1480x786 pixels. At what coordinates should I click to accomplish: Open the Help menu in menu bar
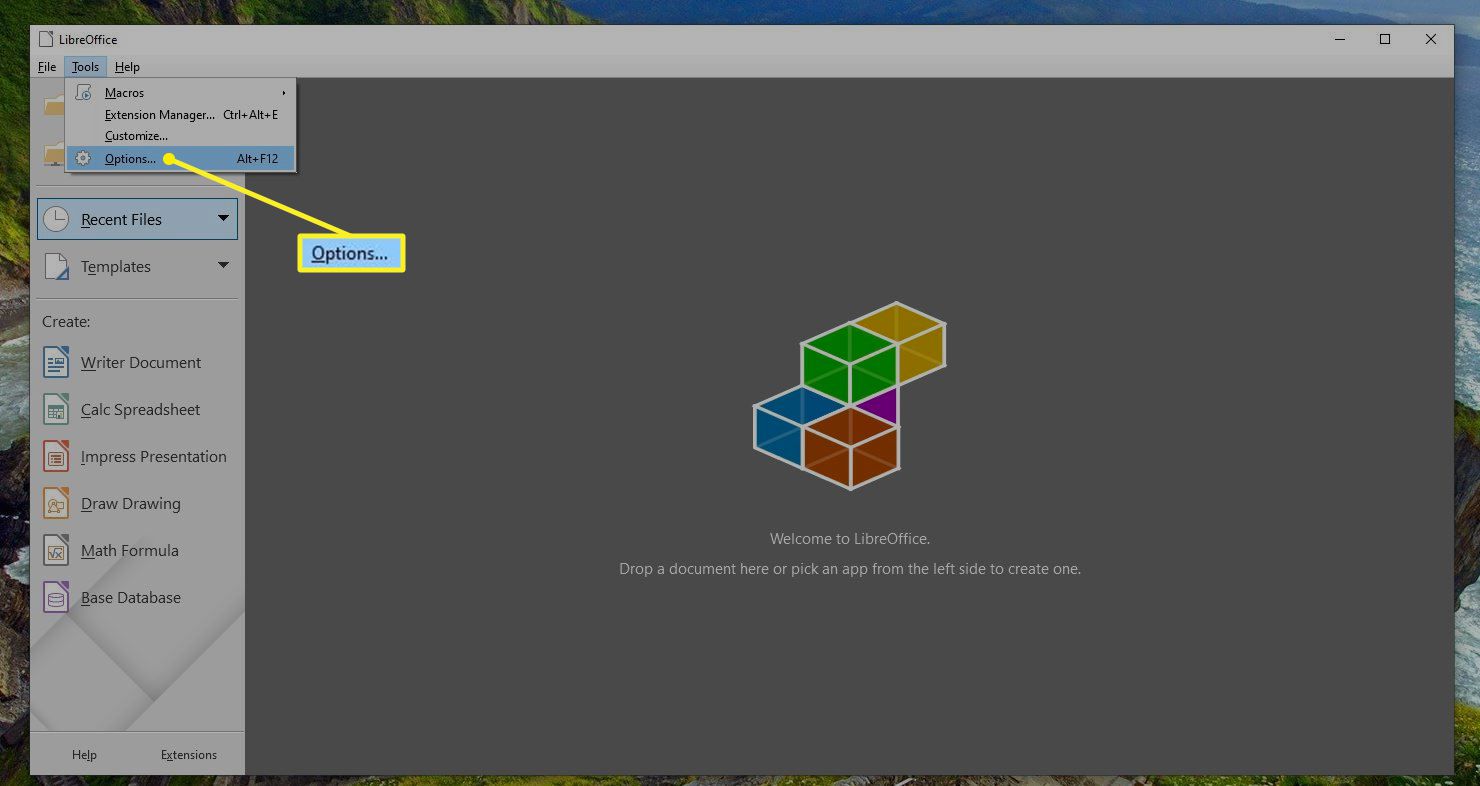(127, 67)
